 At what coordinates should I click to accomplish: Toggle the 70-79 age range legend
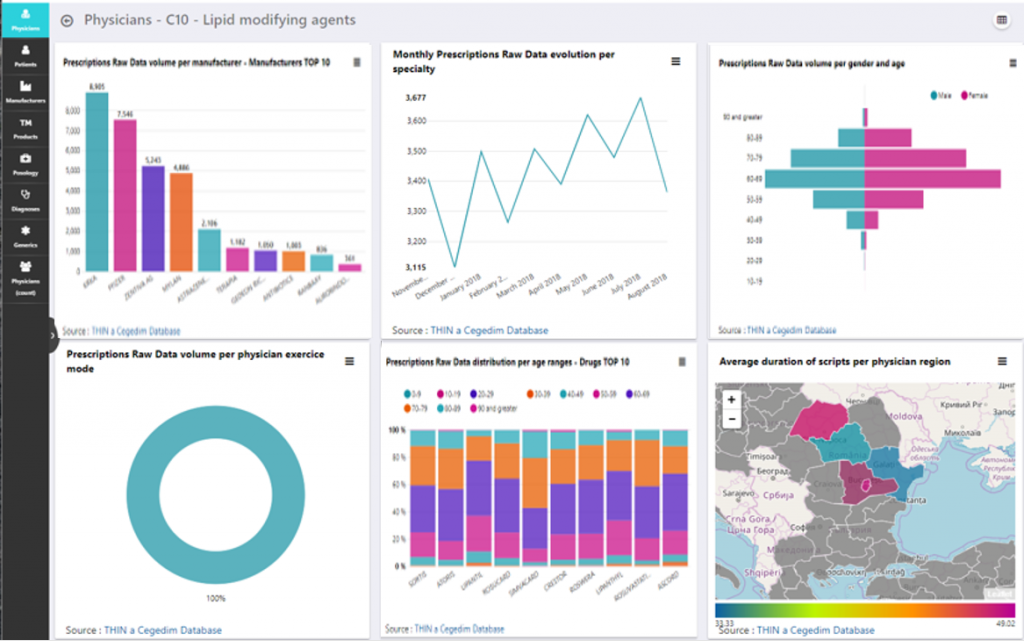415,409
